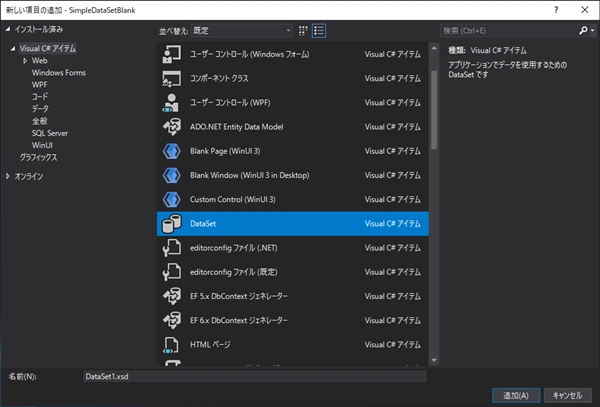Select the SQL Server category
The image size is (600, 407).
pyautogui.click(x=50, y=133)
